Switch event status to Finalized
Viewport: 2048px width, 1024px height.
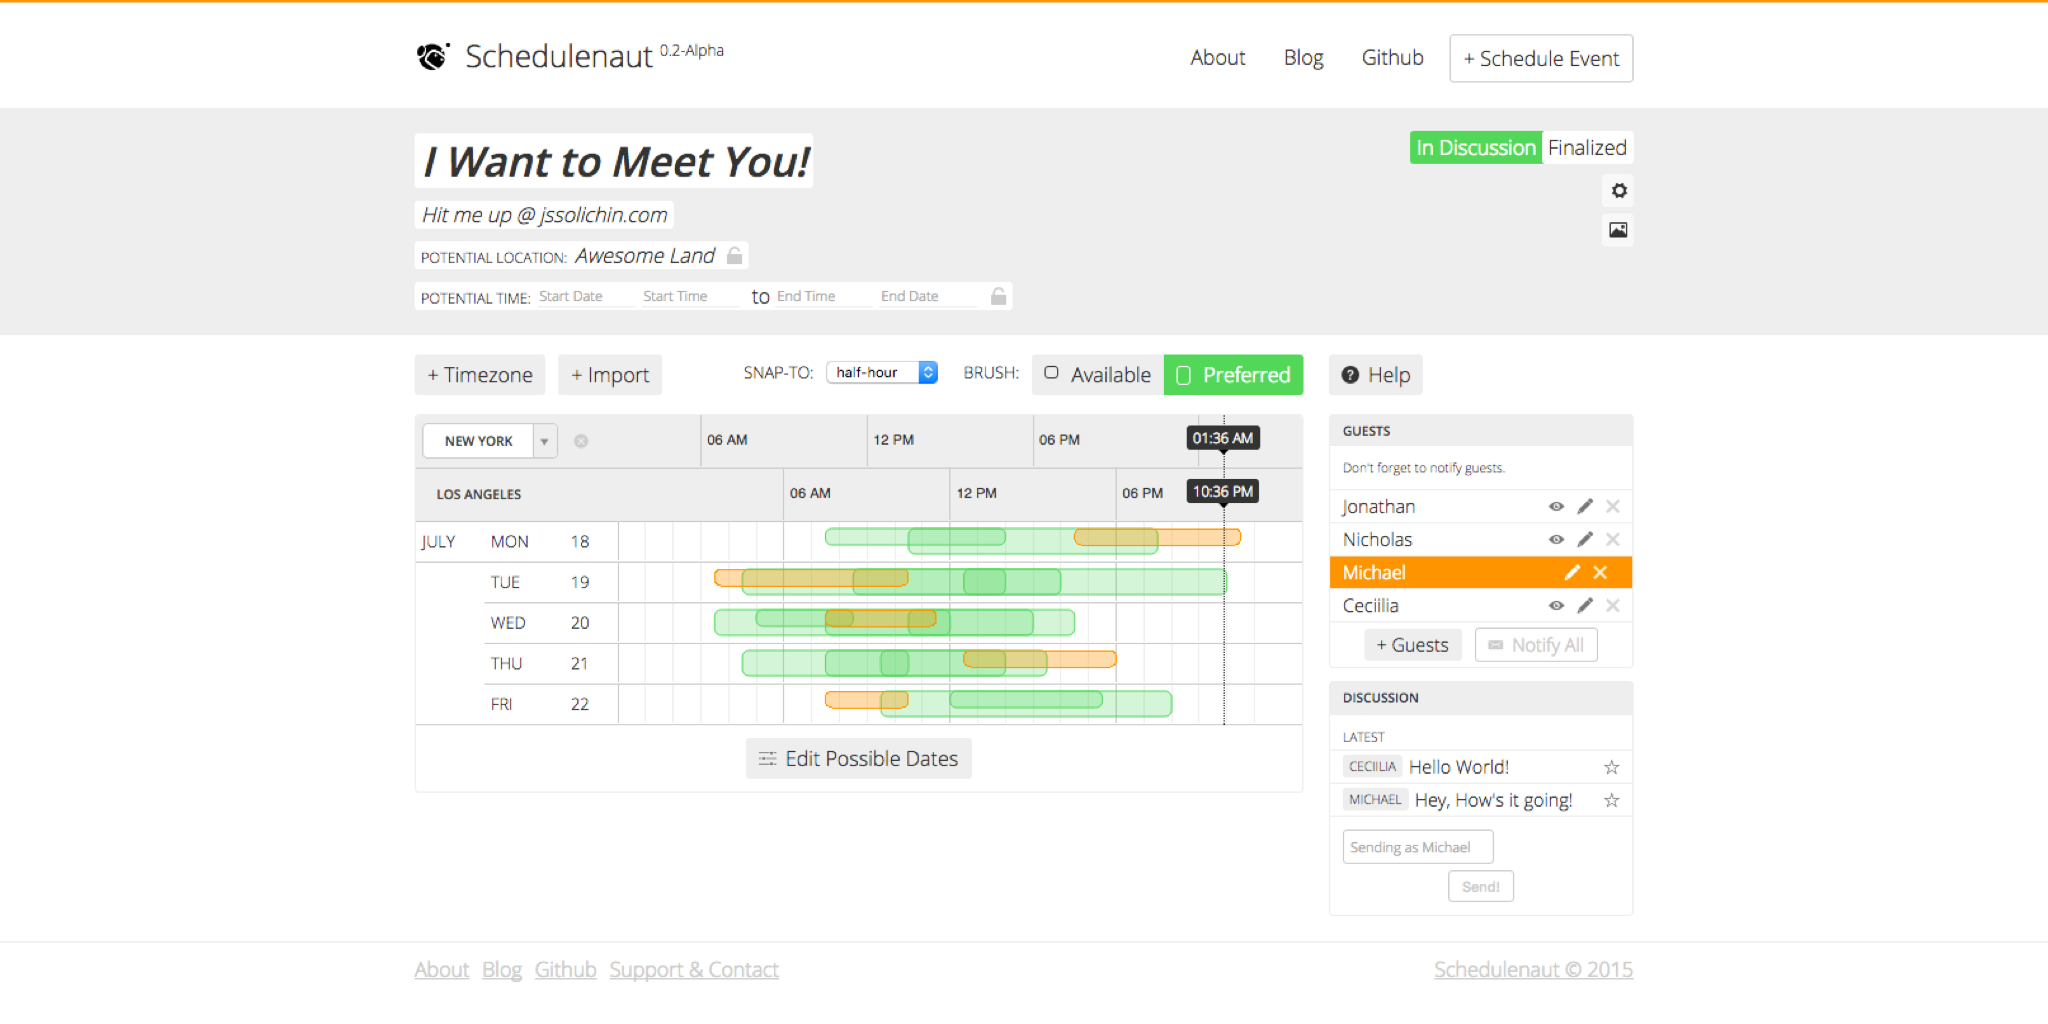tap(1586, 148)
